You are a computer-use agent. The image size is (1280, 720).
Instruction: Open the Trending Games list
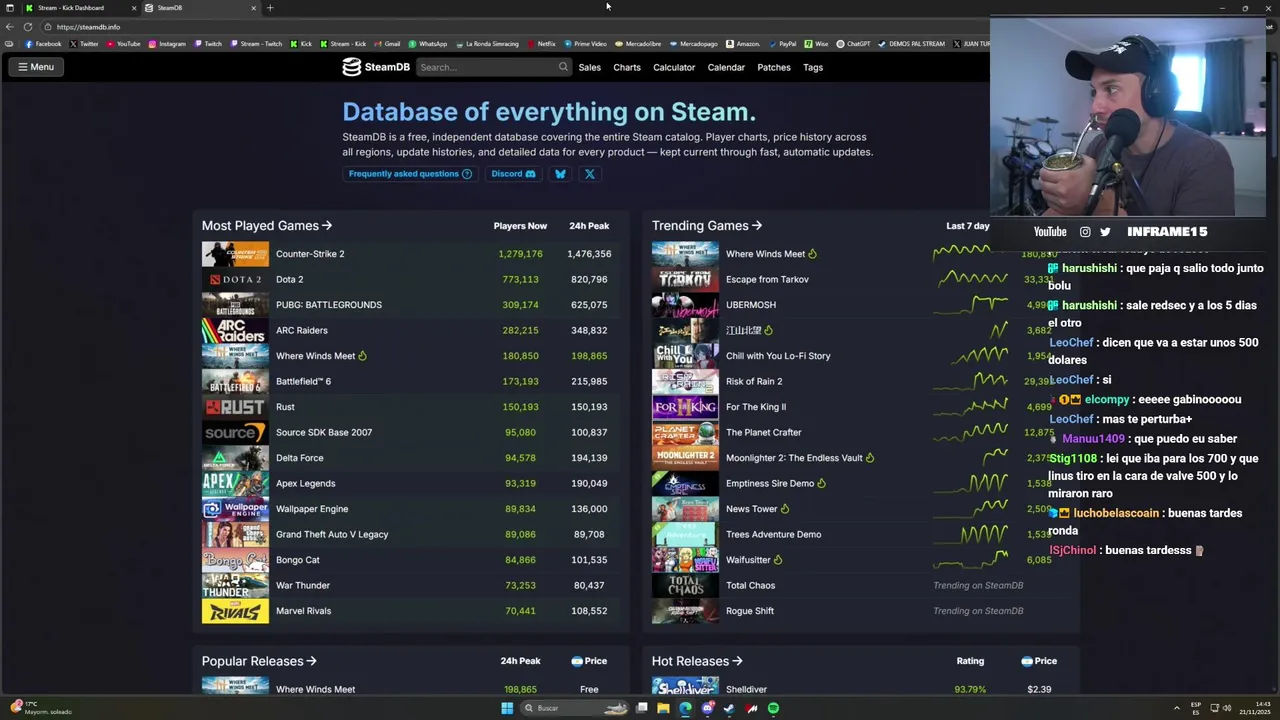[x=706, y=226]
